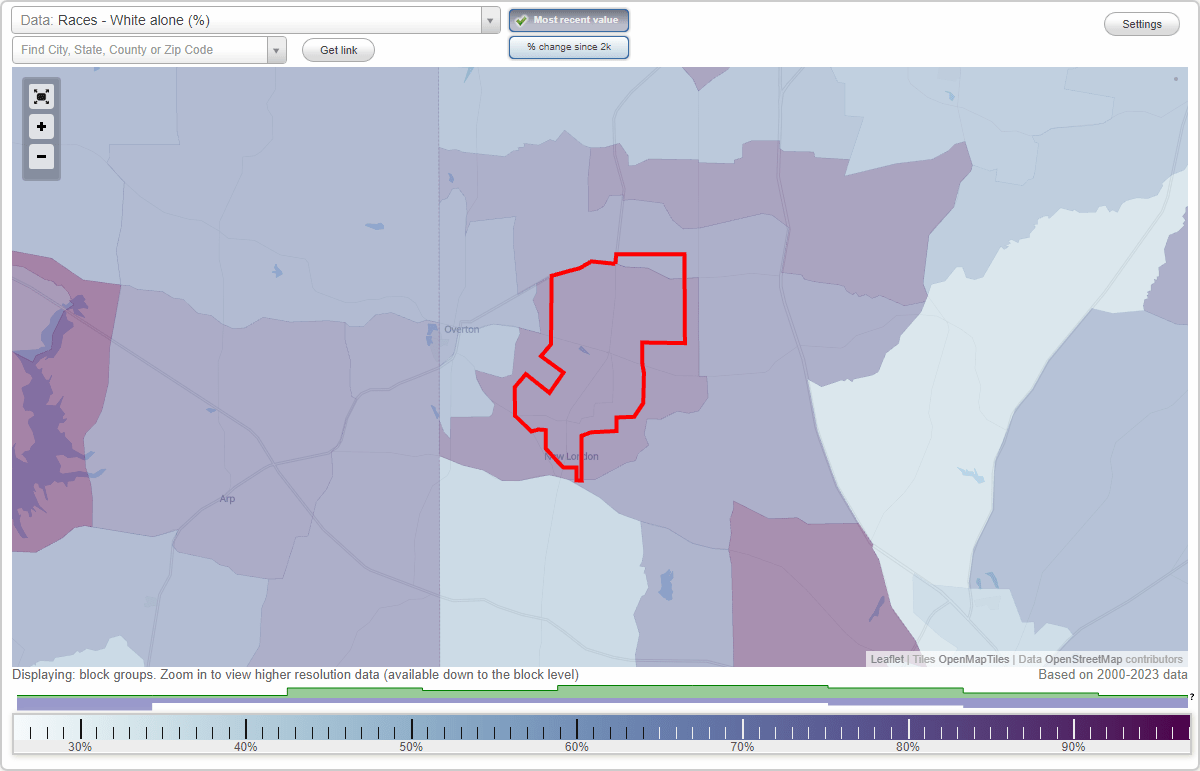Viewport: 1200px width, 771px height.
Task: Click the dropdown arrow beside Data selector
Action: point(488,20)
